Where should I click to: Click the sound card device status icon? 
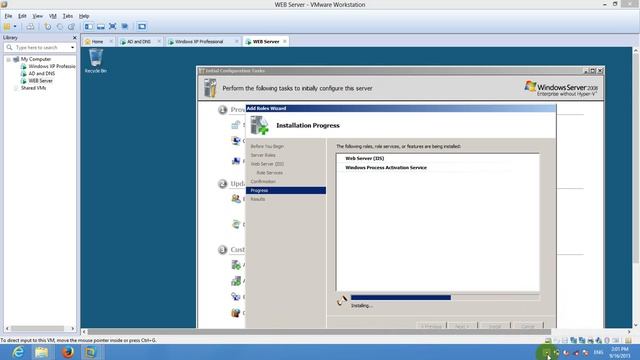pyautogui.click(x=598, y=340)
